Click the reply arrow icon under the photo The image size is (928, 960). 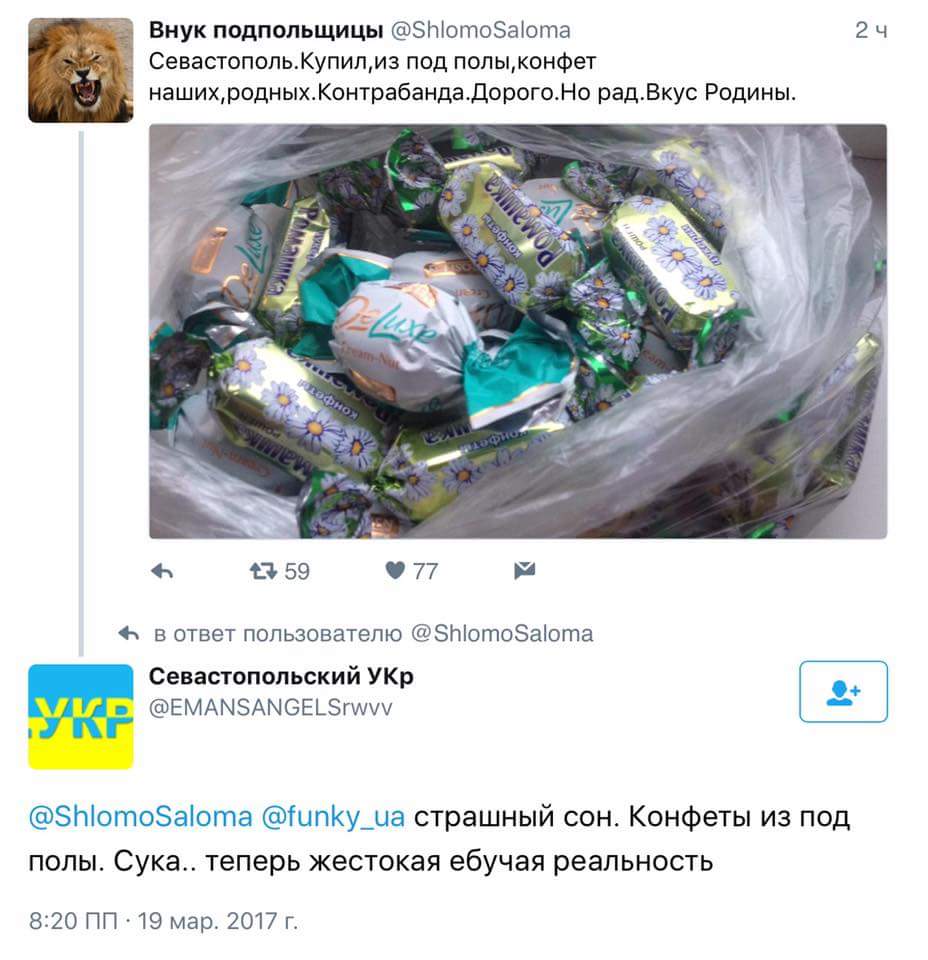point(162,571)
